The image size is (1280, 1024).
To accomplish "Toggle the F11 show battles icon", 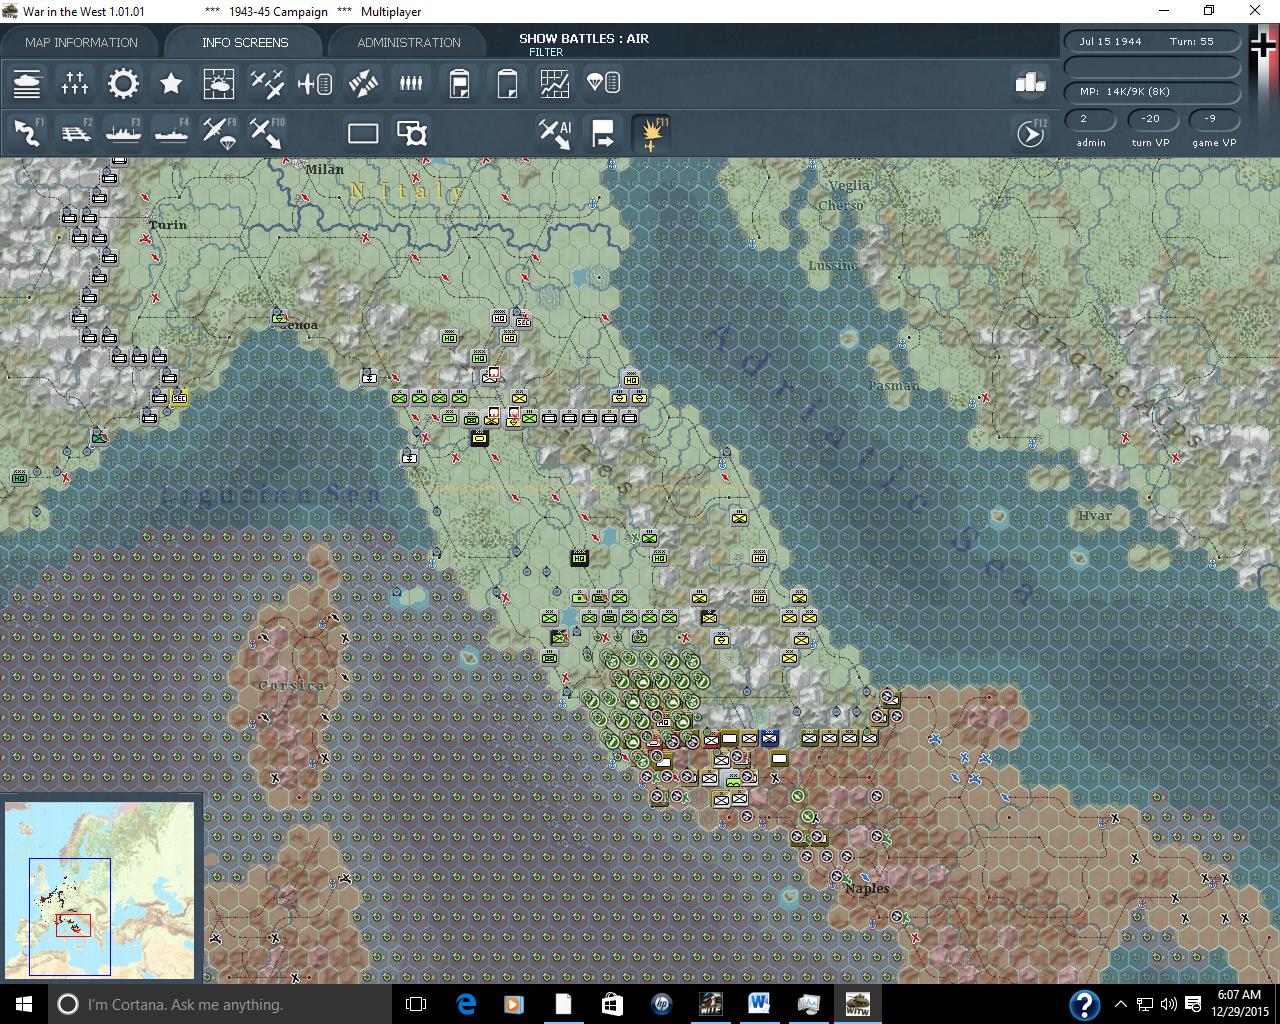I will (x=651, y=133).
